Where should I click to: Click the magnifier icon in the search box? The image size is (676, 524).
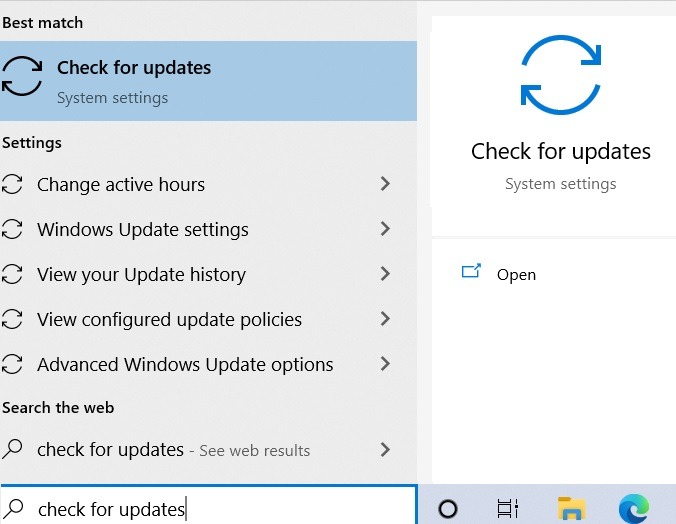point(15,508)
